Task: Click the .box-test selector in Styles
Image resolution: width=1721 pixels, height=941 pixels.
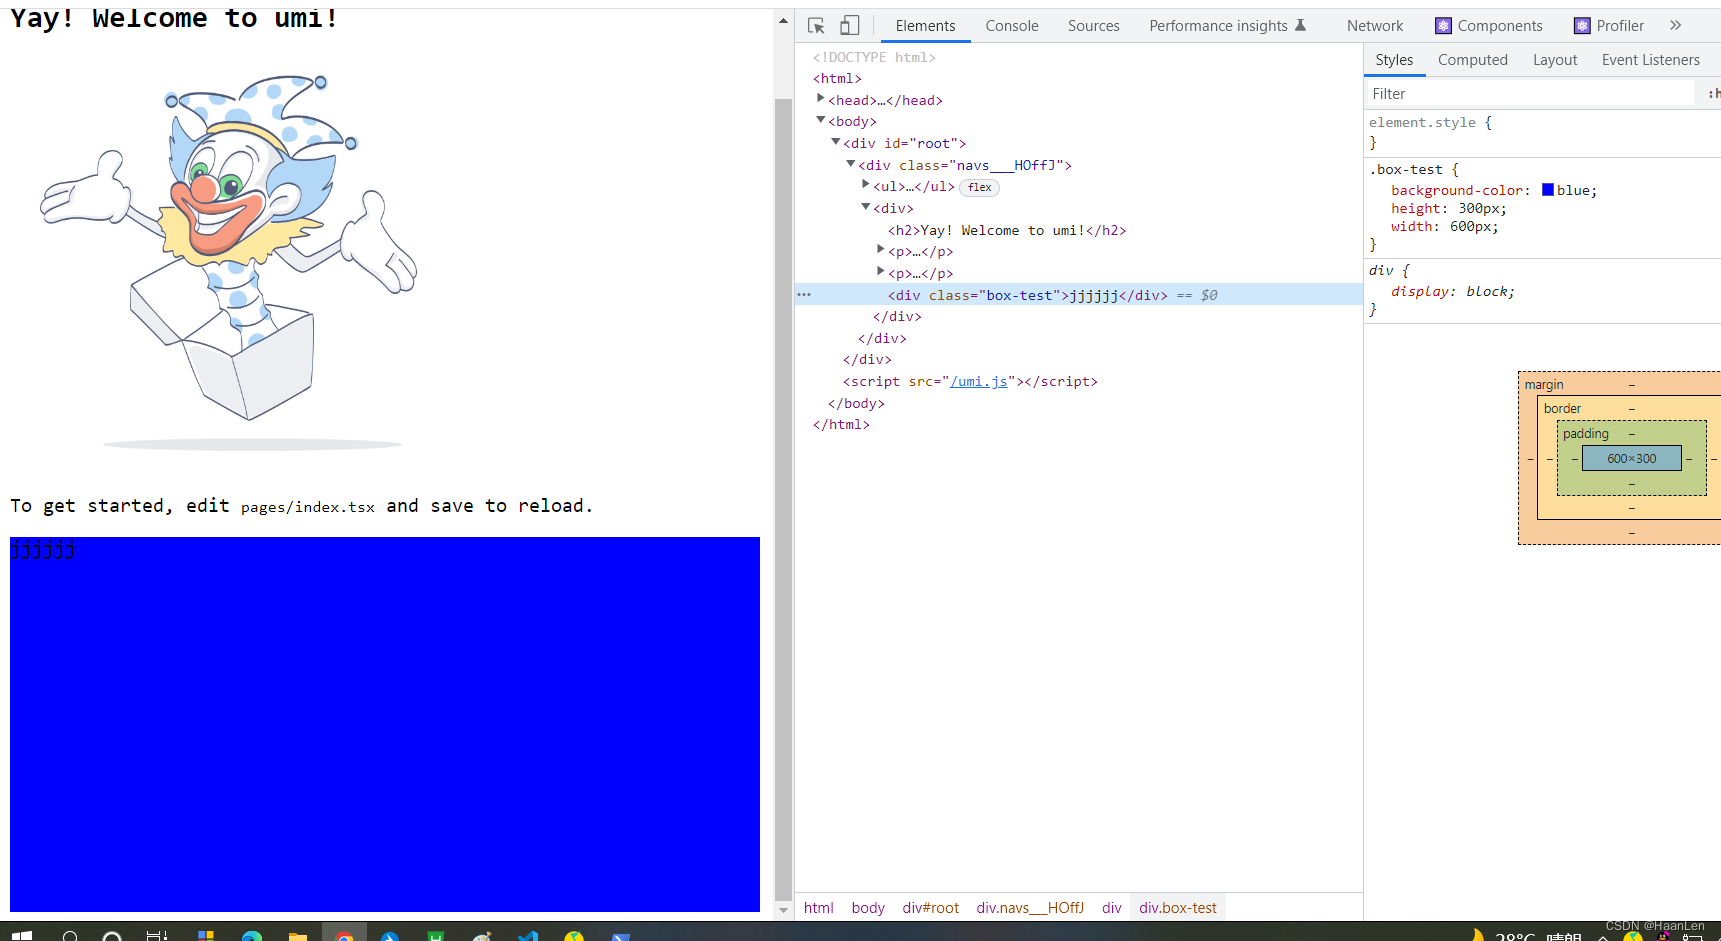Action: tap(1406, 170)
